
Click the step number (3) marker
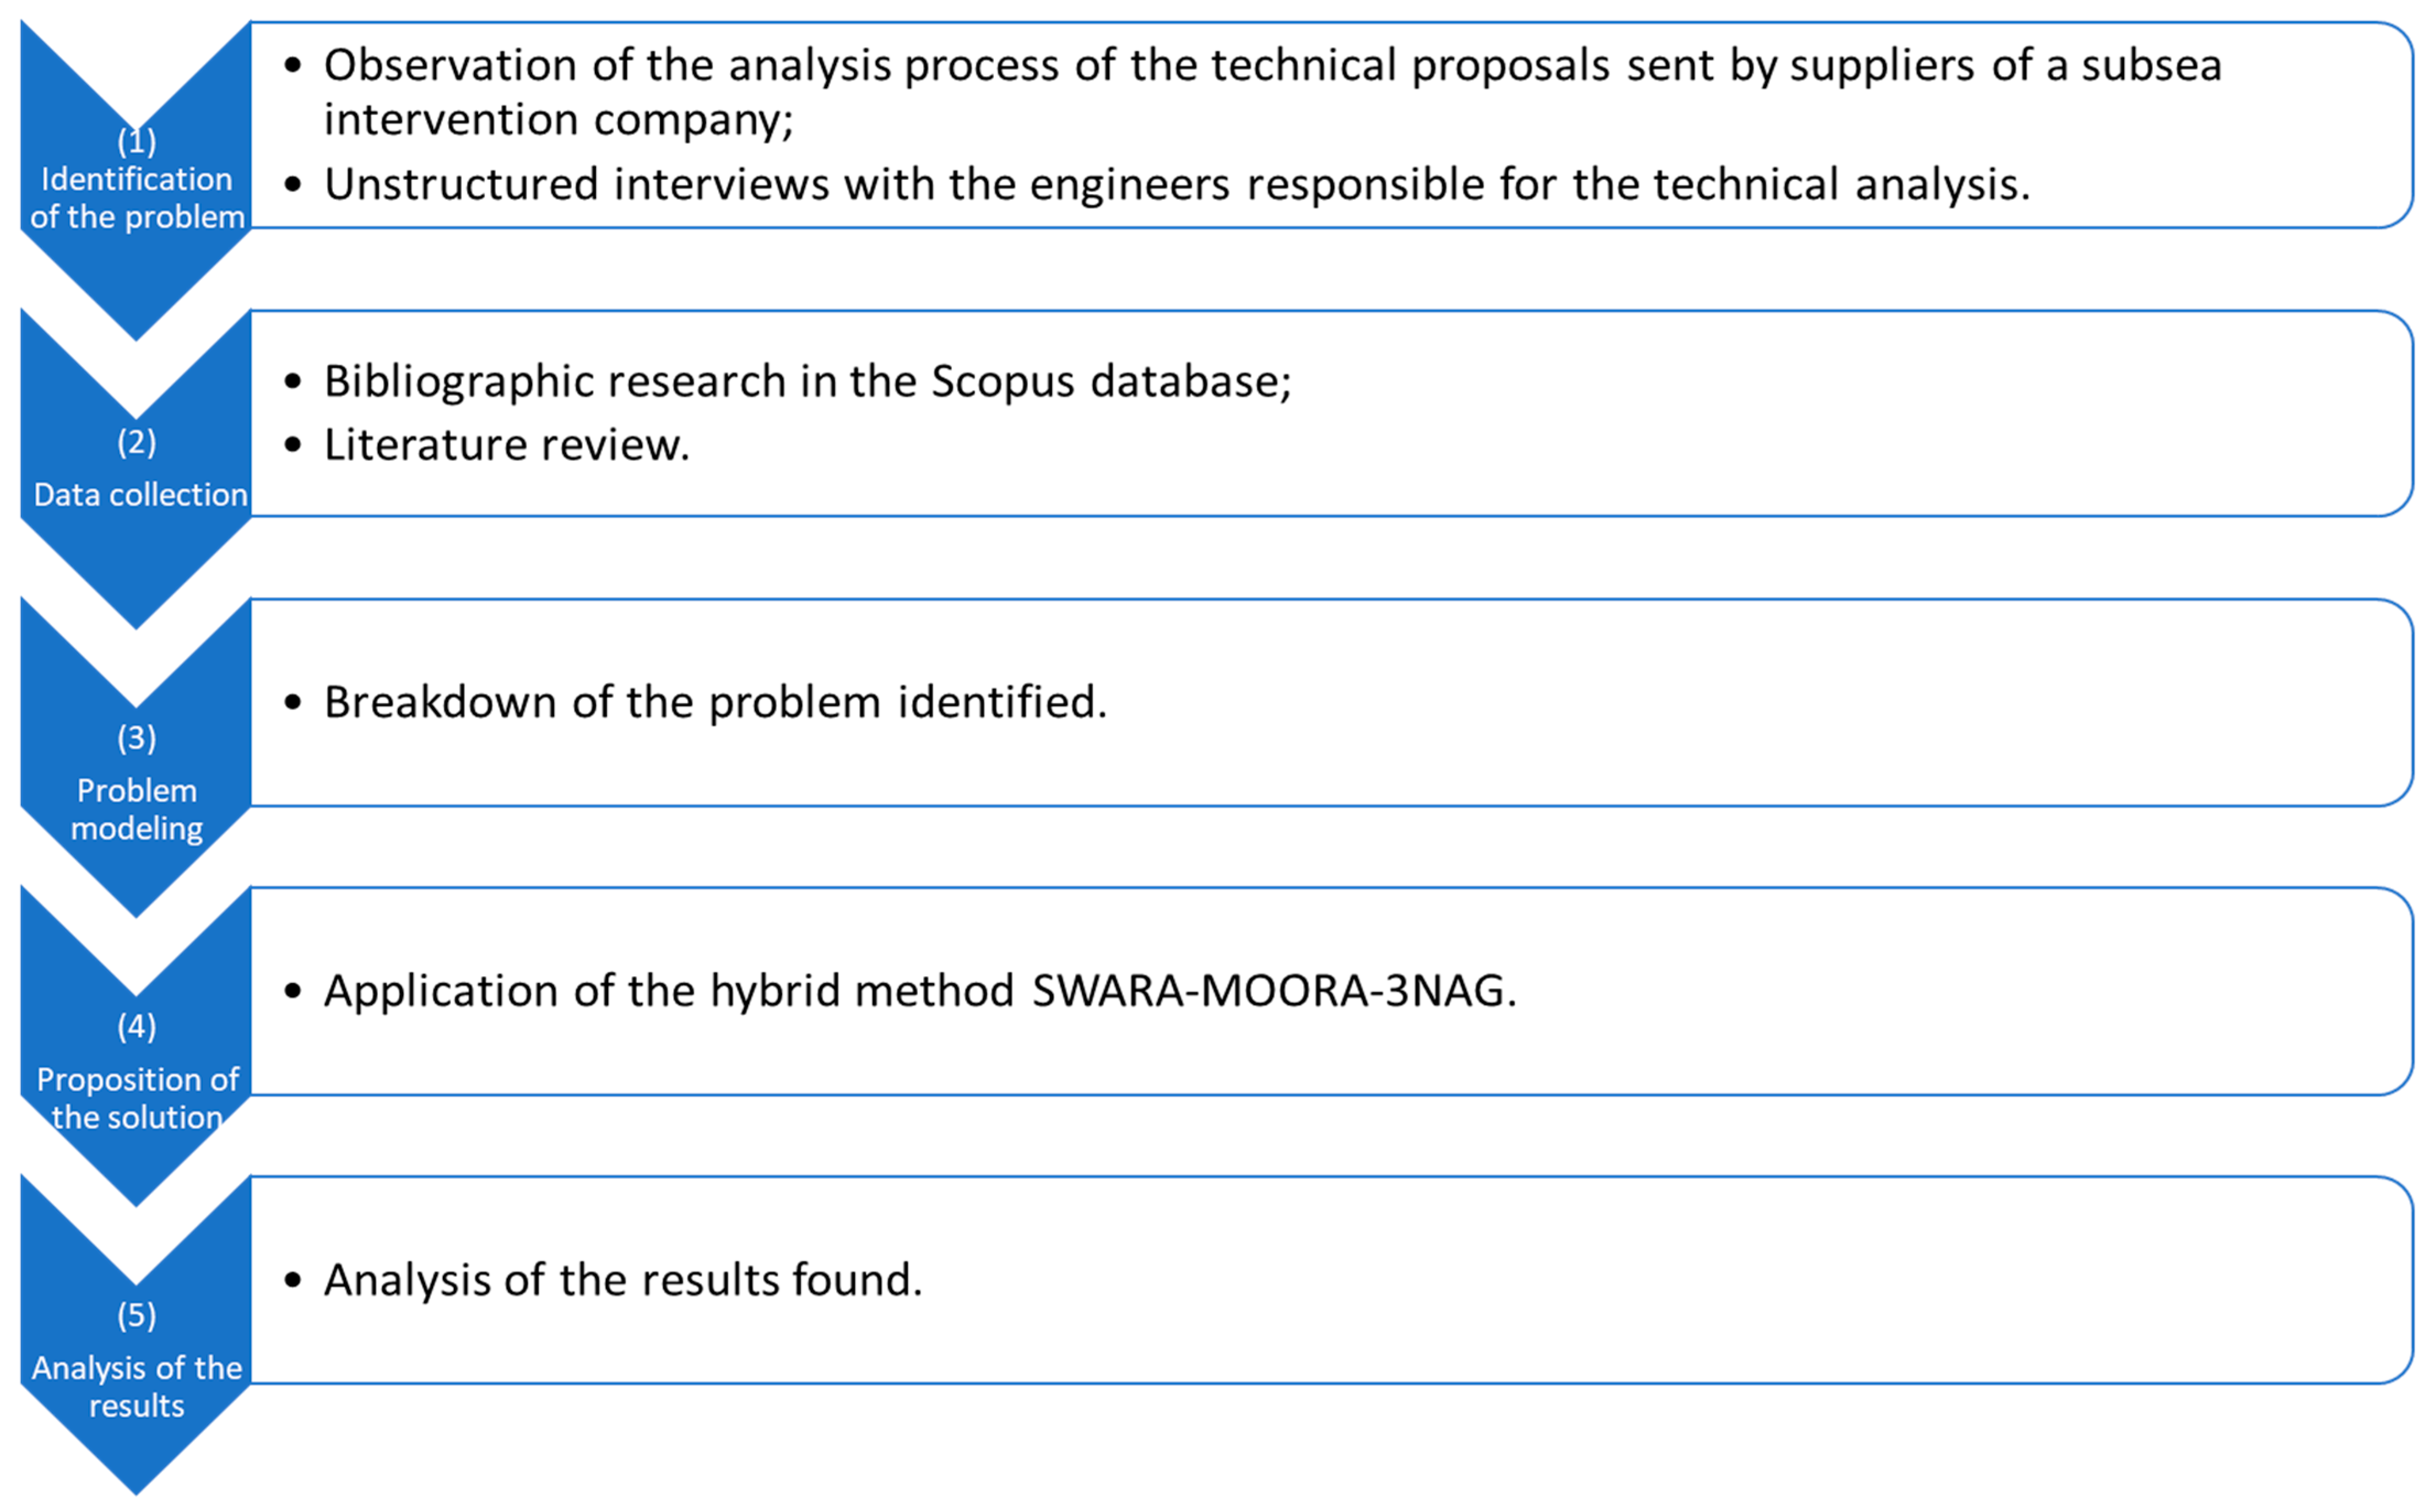137,737
